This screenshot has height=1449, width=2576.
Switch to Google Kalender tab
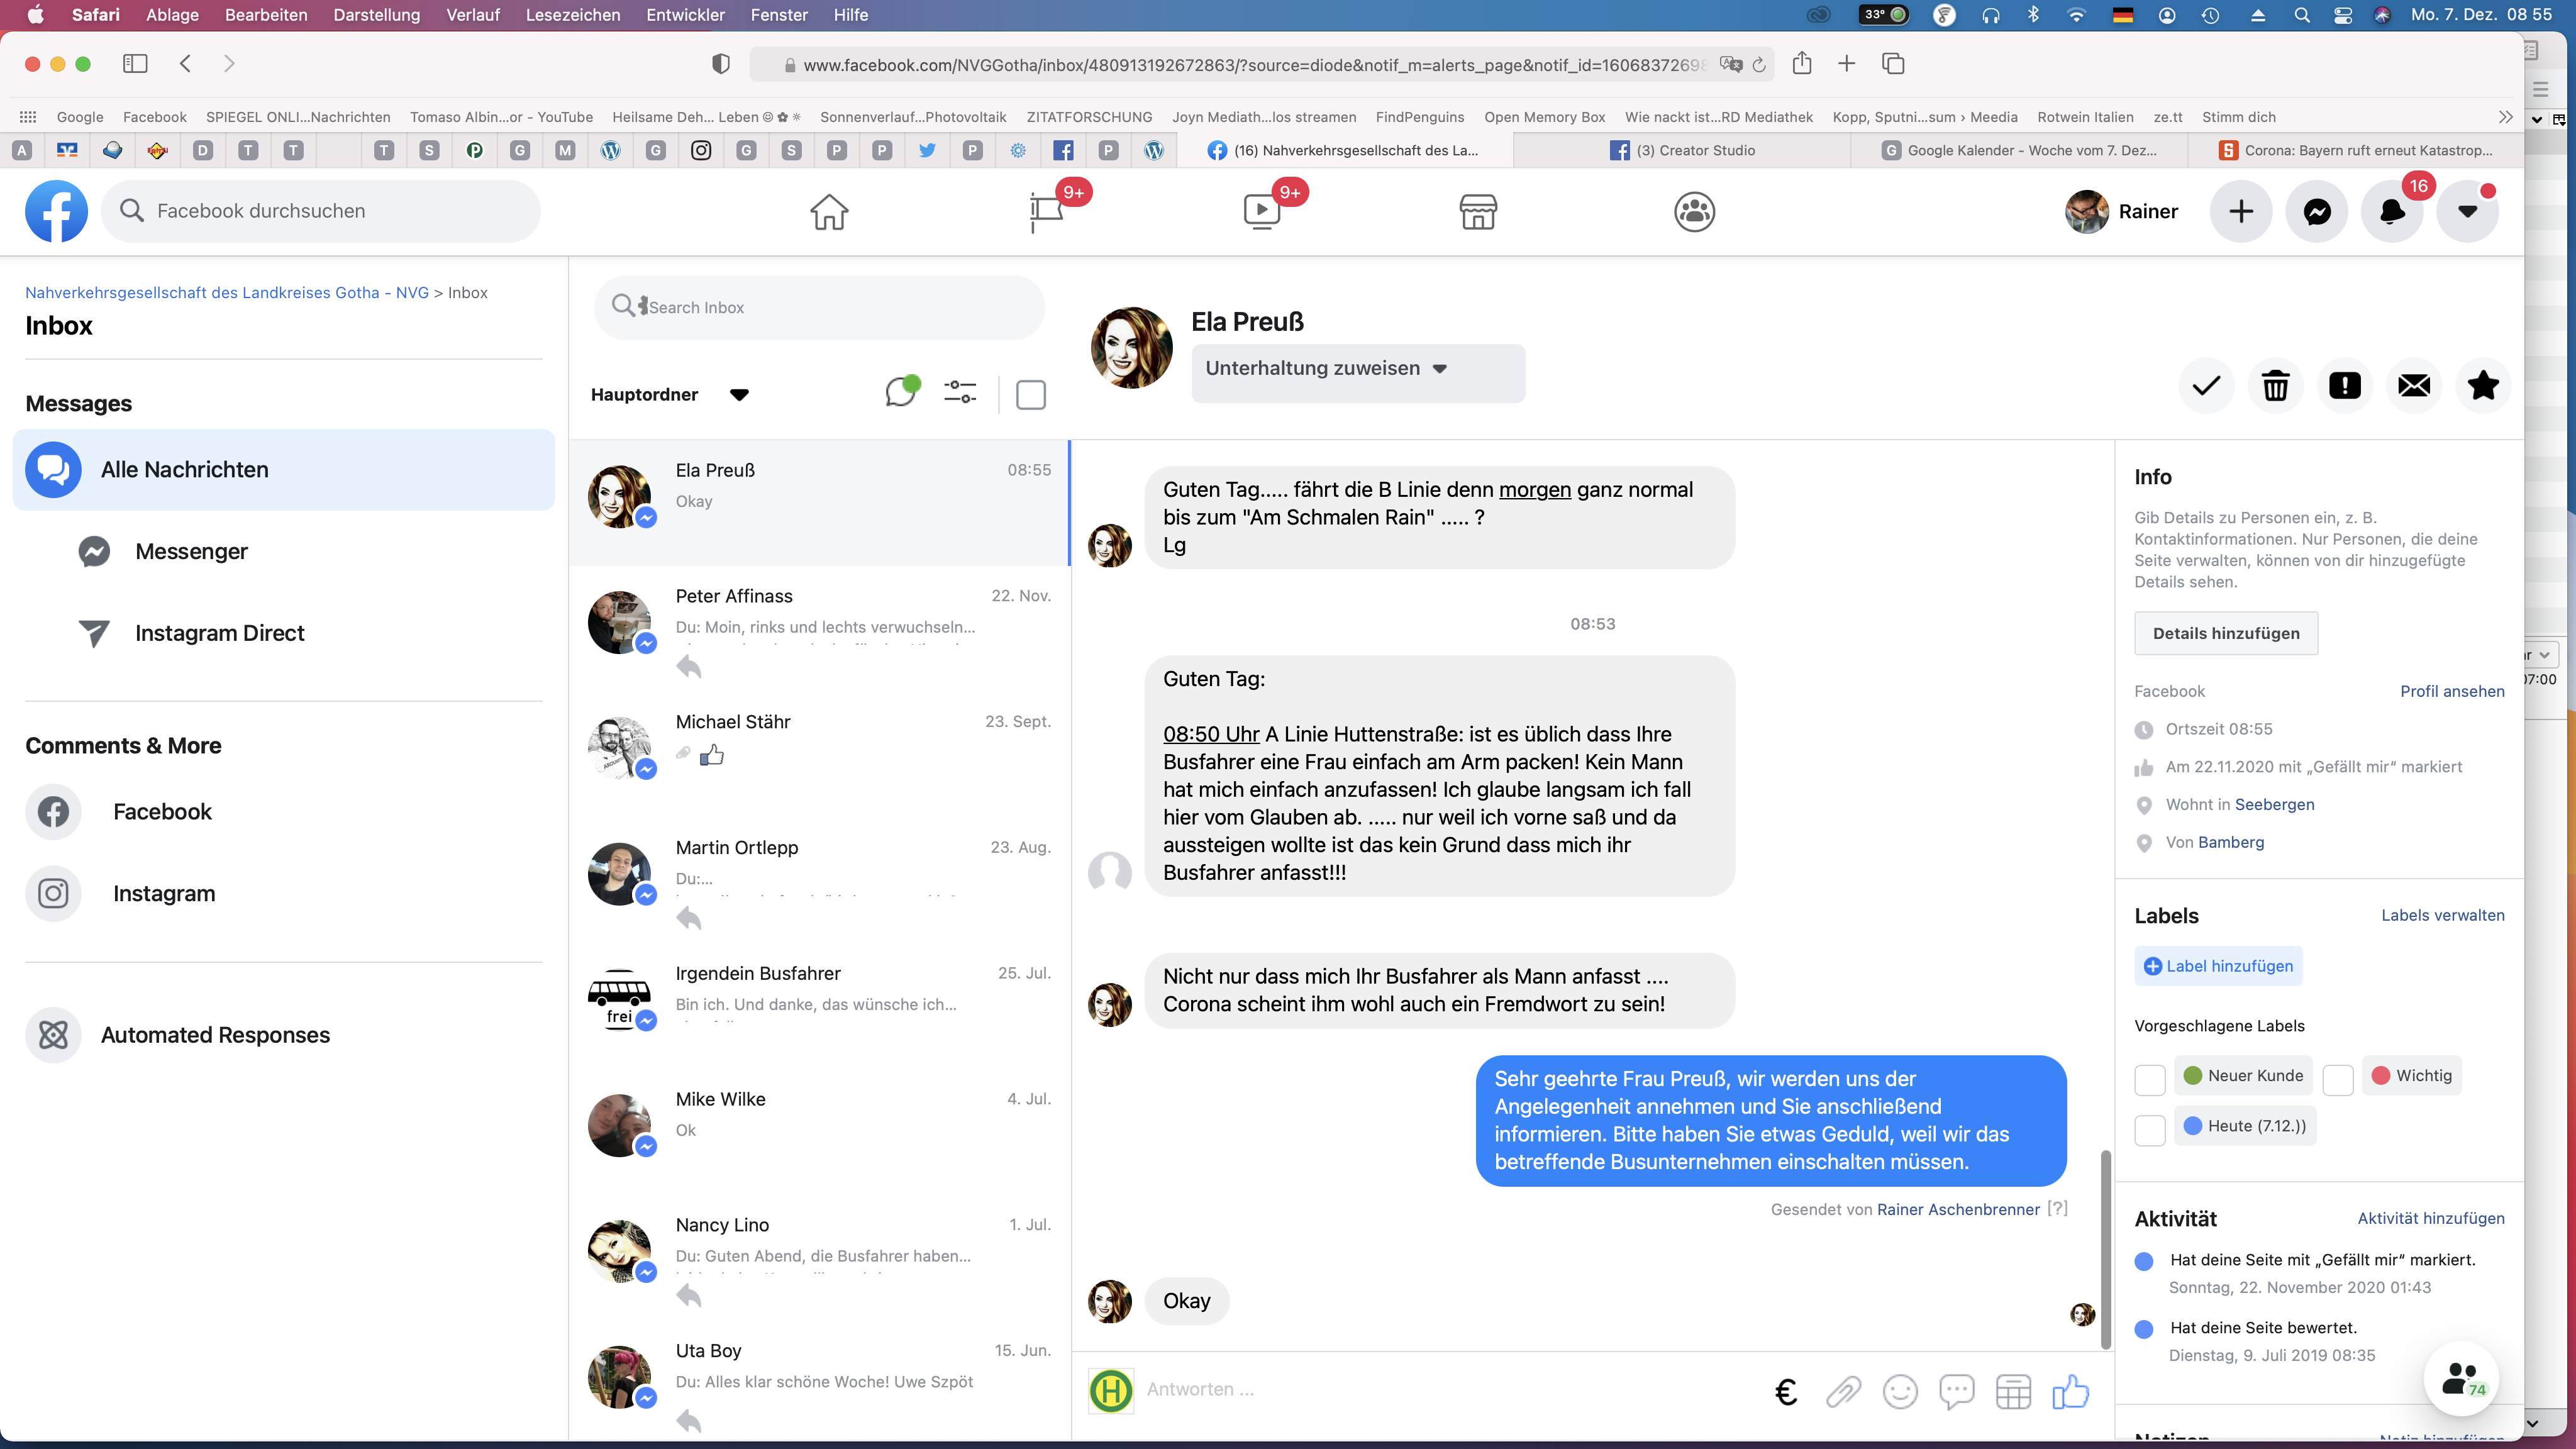pyautogui.click(x=2020, y=150)
